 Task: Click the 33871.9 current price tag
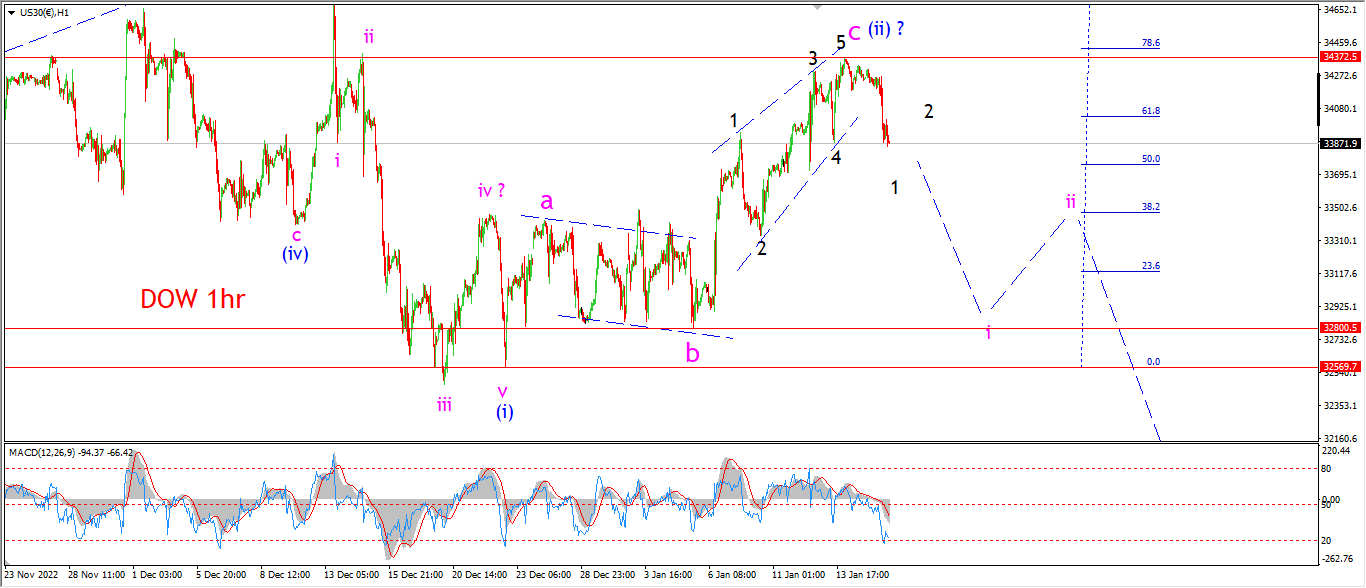point(1340,143)
